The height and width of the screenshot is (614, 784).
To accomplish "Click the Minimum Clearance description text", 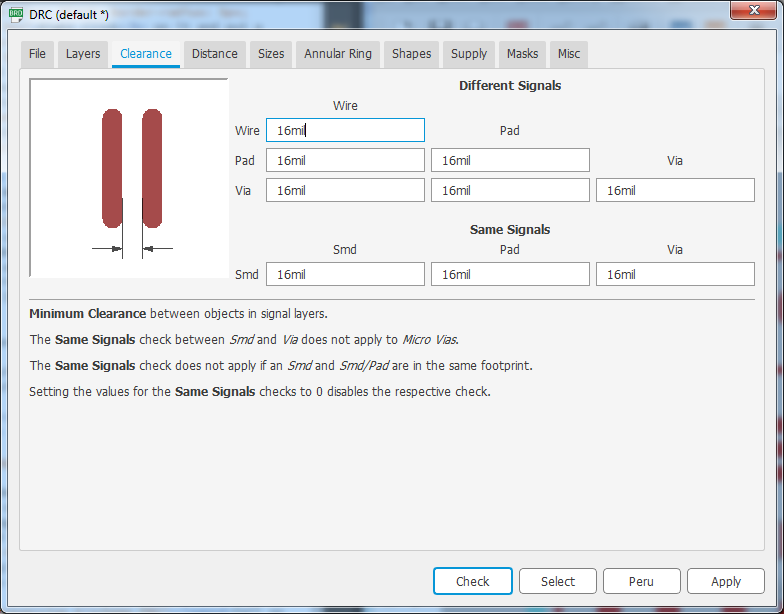I will pyautogui.click(x=178, y=314).
